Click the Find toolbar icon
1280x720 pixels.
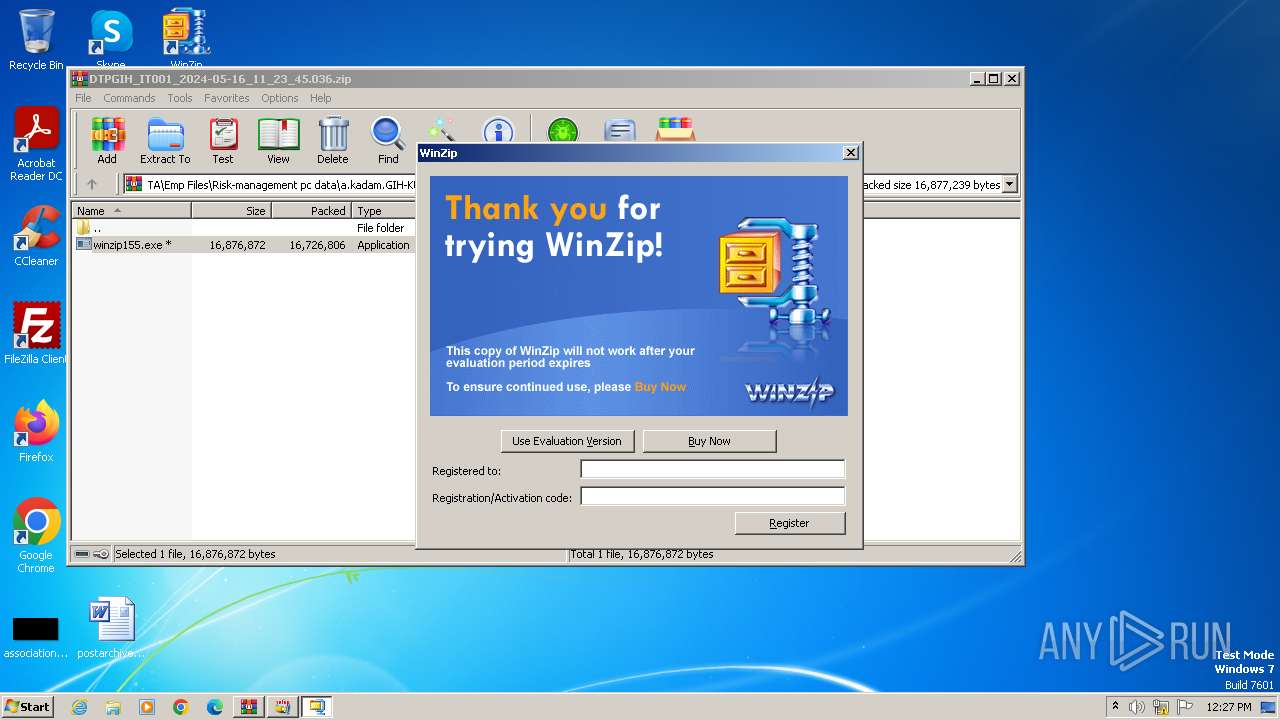388,140
